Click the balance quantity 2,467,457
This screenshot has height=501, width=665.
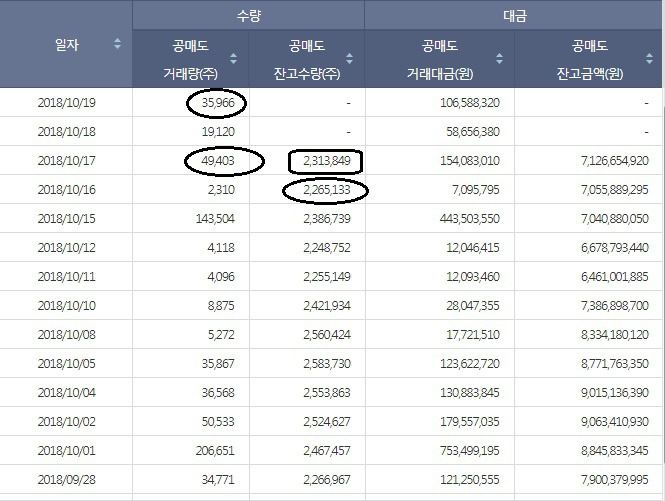(x=327, y=451)
